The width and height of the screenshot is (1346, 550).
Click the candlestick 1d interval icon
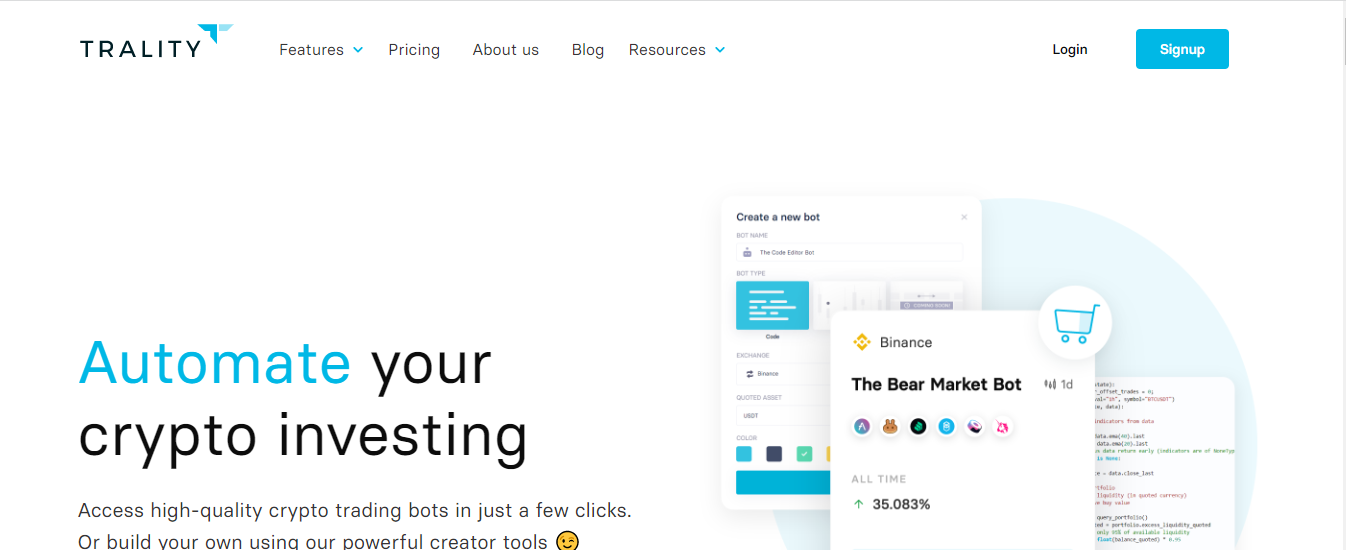[1050, 384]
